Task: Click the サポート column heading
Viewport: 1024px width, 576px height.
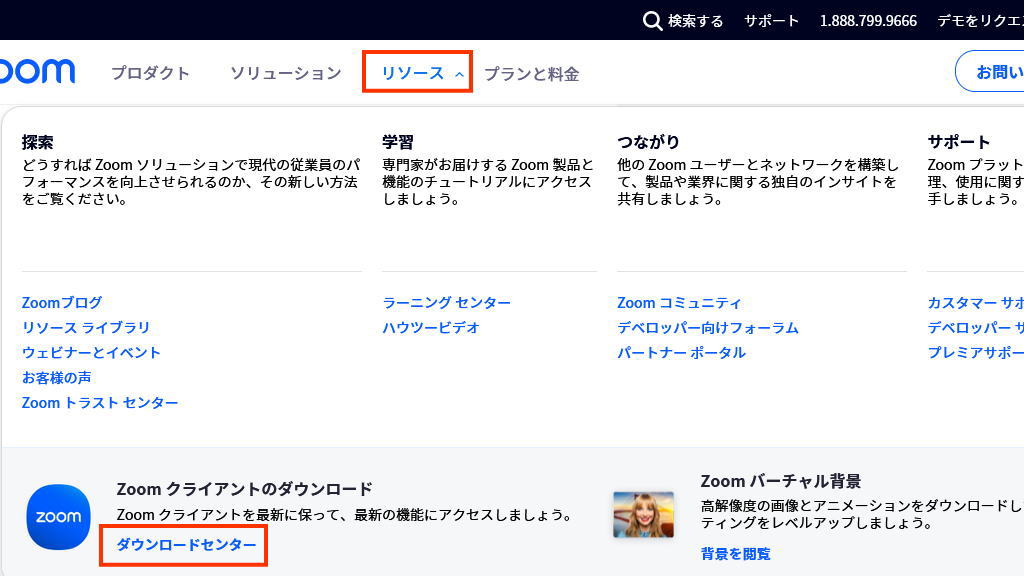Action: tap(959, 142)
